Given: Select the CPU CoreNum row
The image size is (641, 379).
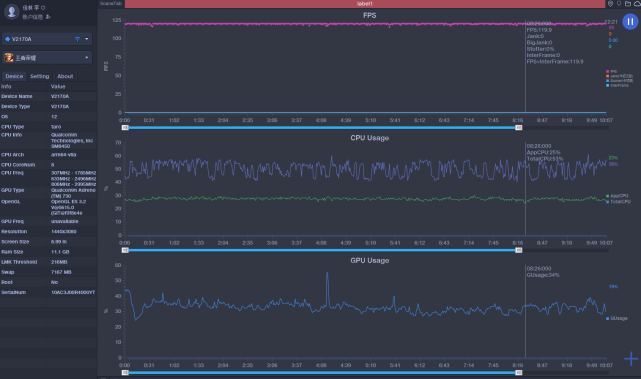Looking at the screenshot, I should pyautogui.click(x=48, y=165).
